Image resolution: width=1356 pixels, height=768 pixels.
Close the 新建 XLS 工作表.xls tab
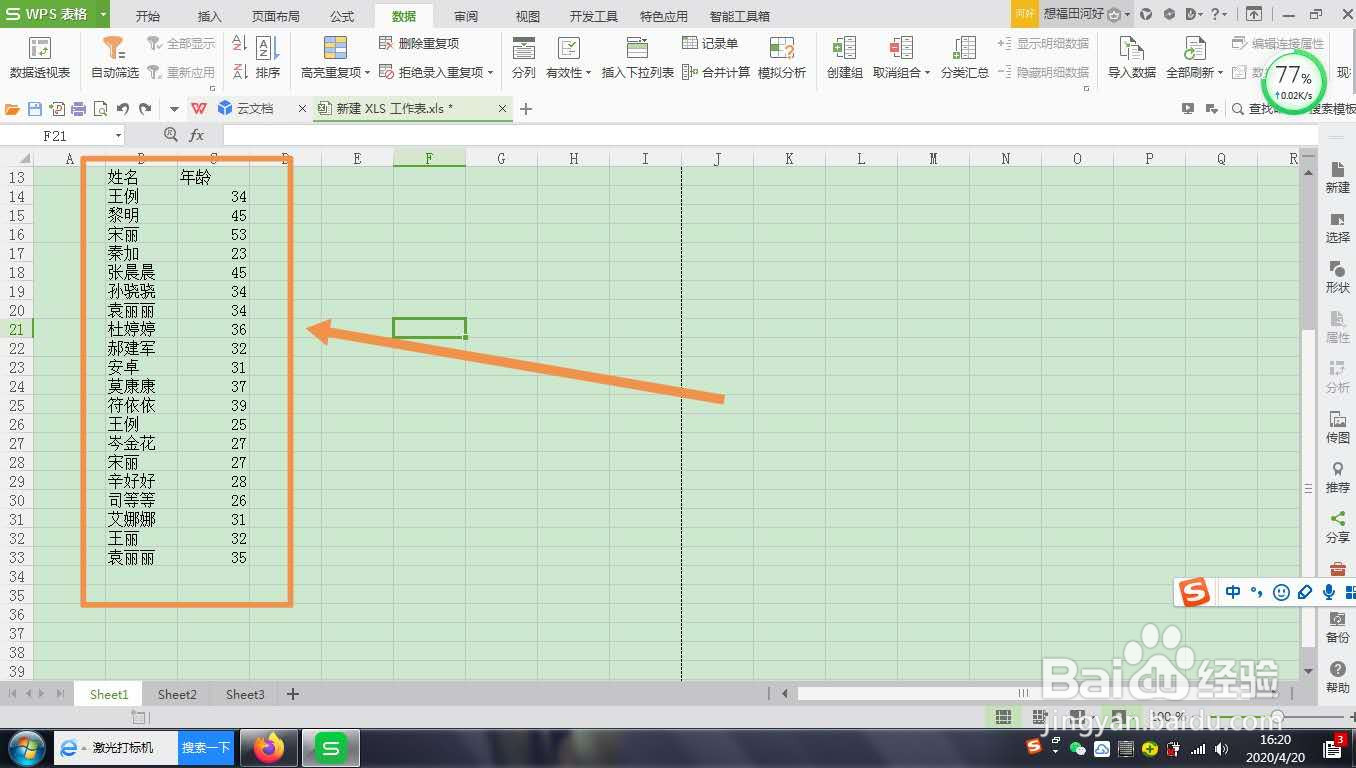502,108
